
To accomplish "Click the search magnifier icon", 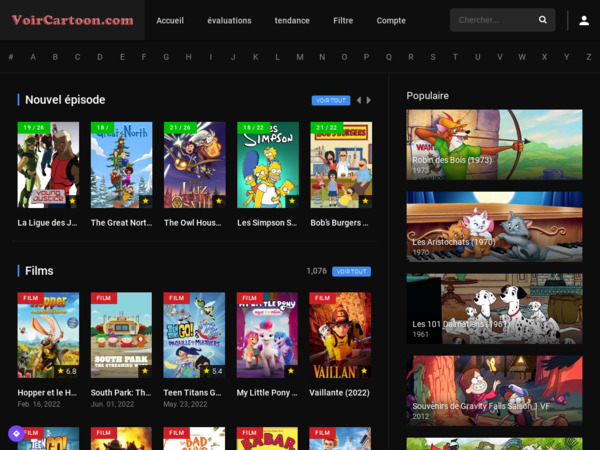I will click(543, 20).
